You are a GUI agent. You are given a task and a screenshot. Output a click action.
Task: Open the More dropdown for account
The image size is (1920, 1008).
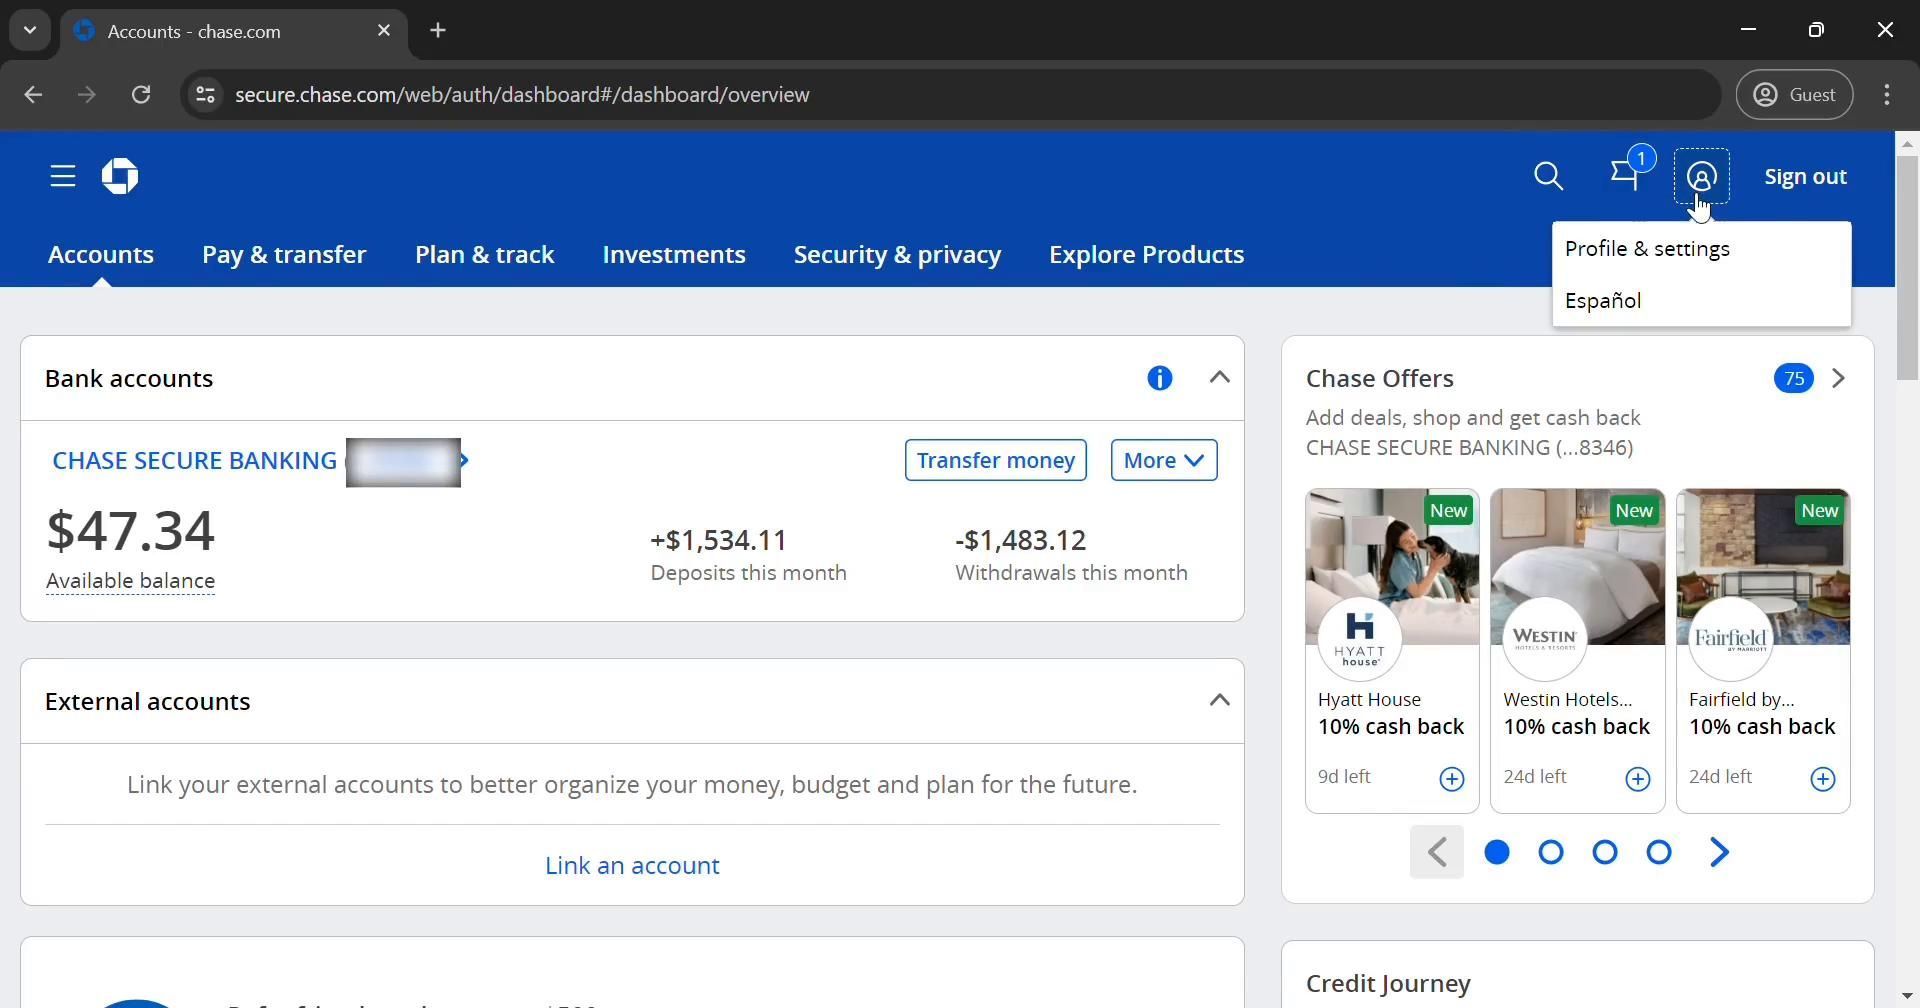[x=1163, y=461]
